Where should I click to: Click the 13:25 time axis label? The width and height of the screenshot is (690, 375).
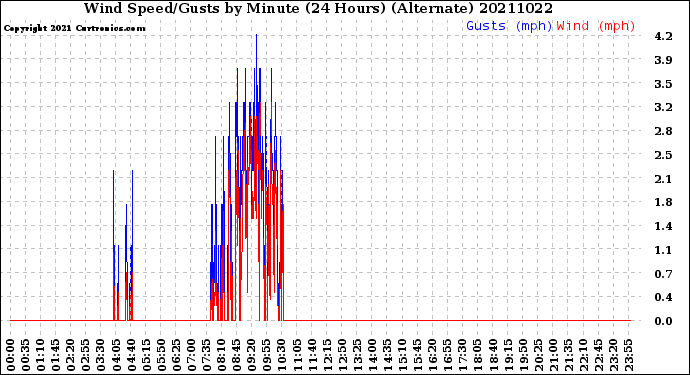pyautogui.click(x=358, y=355)
